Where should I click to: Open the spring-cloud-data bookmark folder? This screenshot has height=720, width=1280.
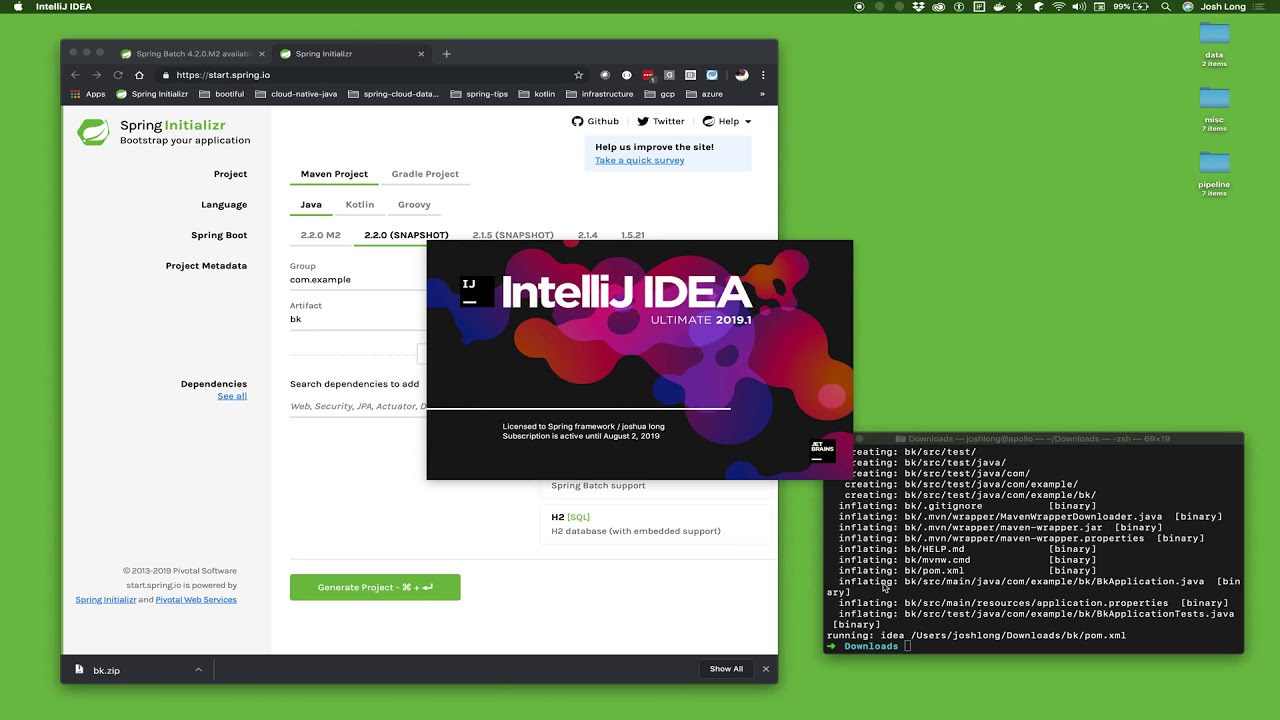click(x=393, y=94)
